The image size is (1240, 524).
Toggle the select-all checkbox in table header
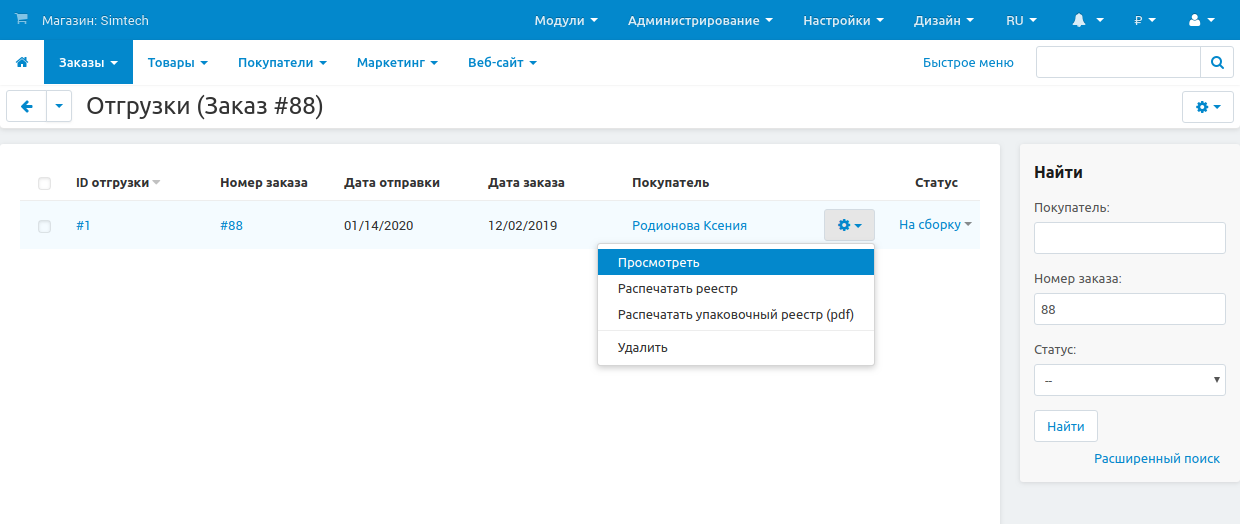click(44, 183)
